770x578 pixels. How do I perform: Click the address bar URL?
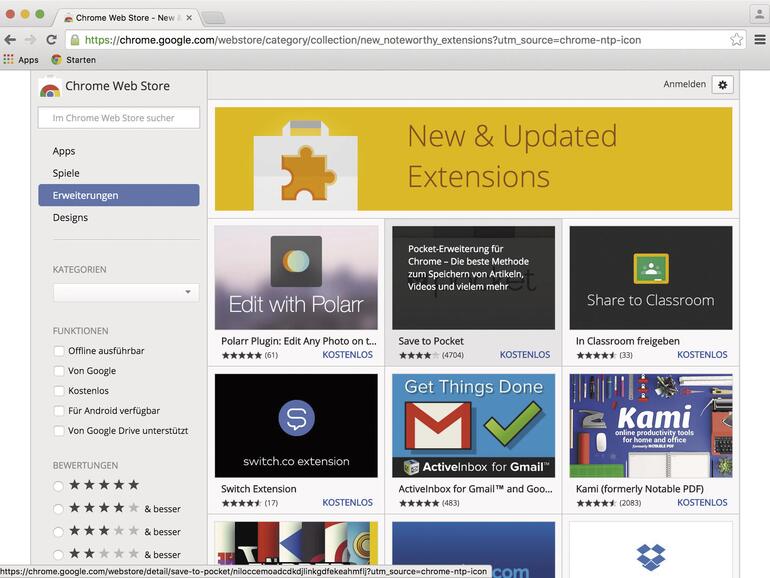(363, 40)
